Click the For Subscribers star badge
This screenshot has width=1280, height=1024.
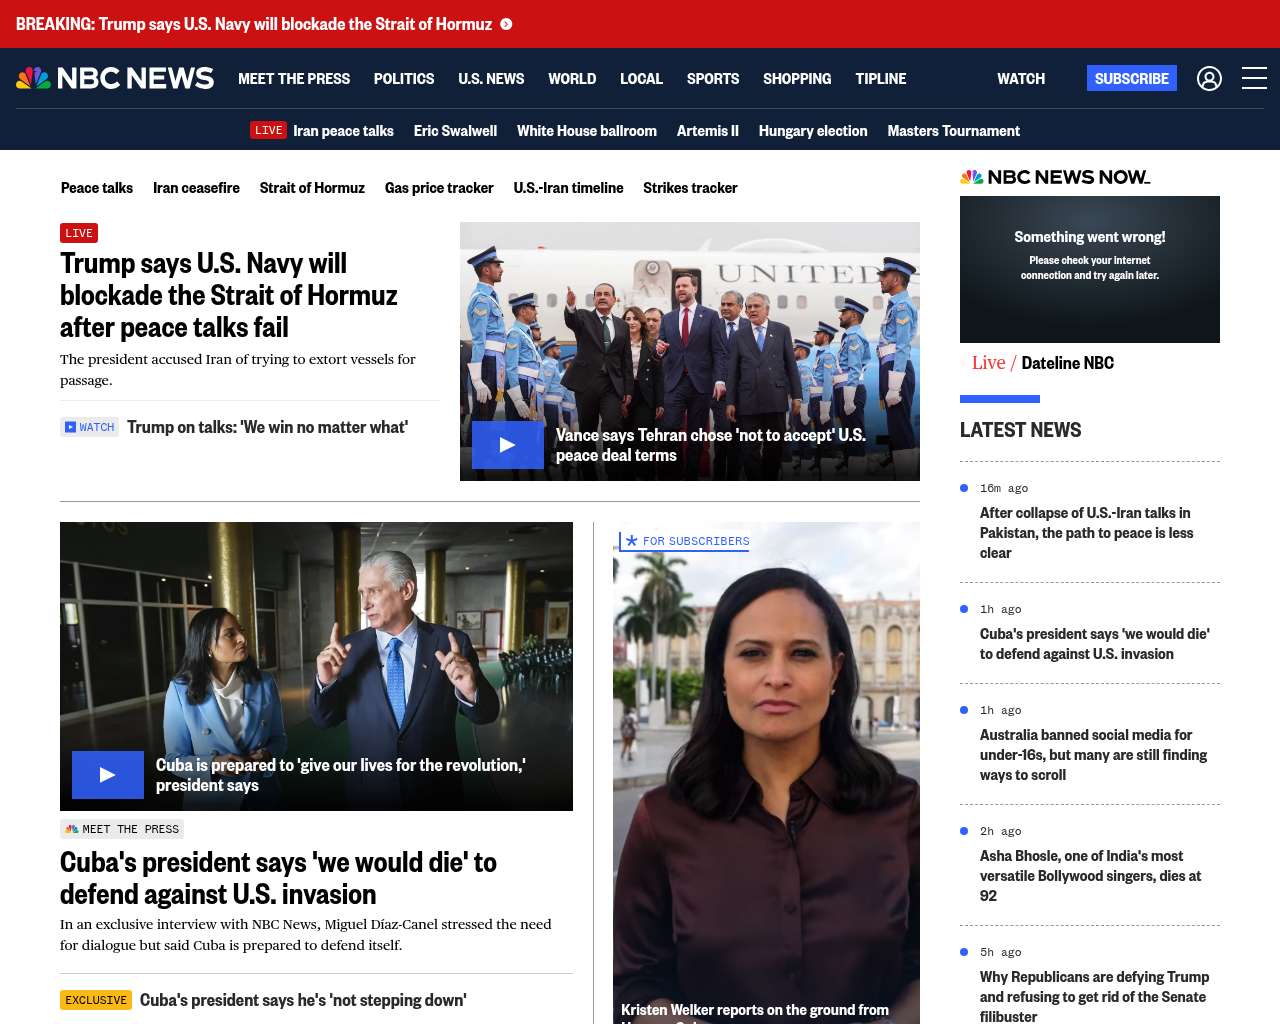tap(685, 541)
